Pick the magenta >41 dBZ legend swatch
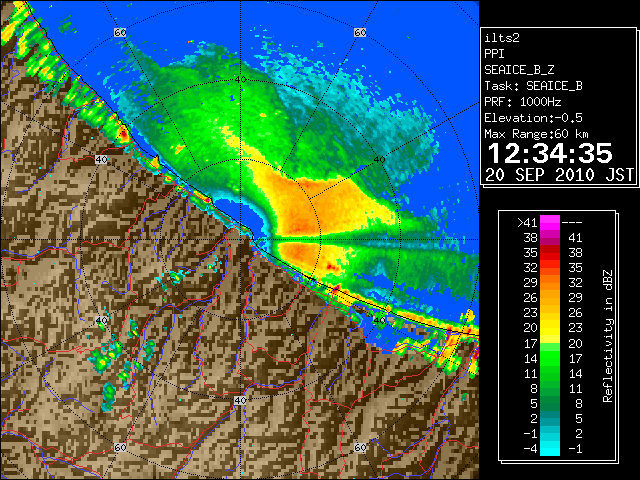Screen dimensions: 640x480 [550, 223]
